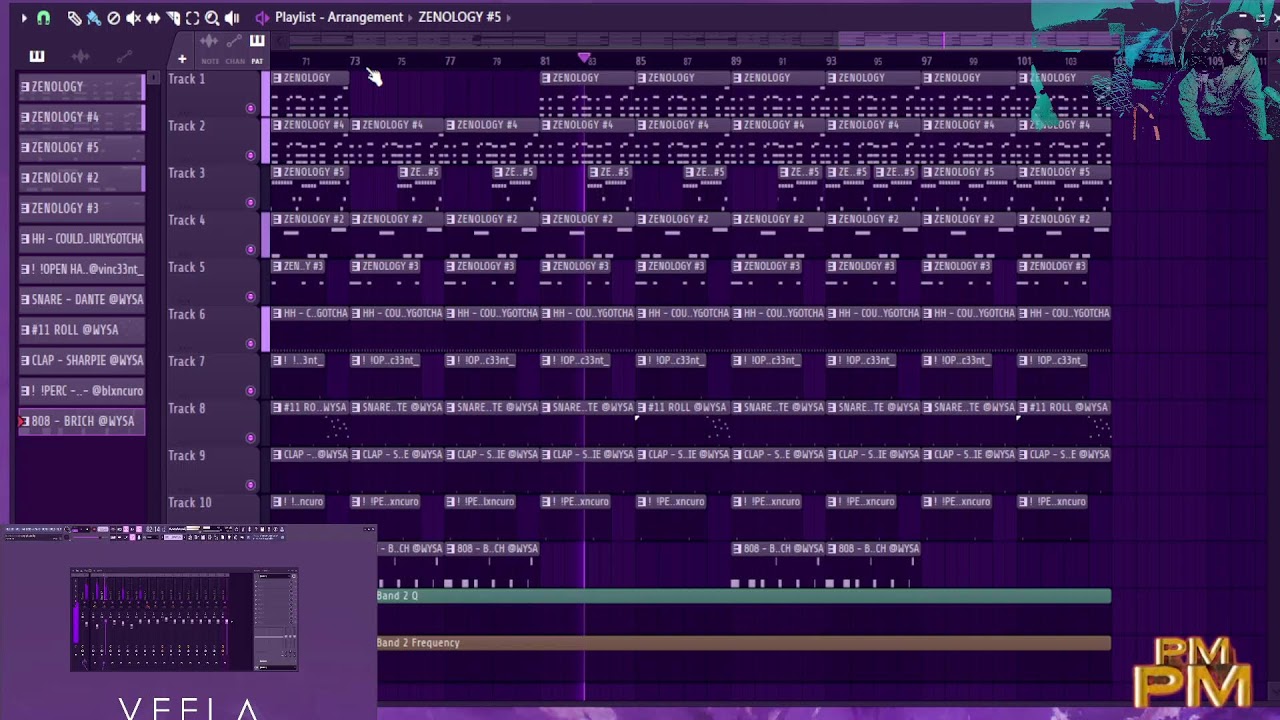This screenshot has width=1280, height=720.
Task: Switch clip focus to NOTE
Action: 210,61
